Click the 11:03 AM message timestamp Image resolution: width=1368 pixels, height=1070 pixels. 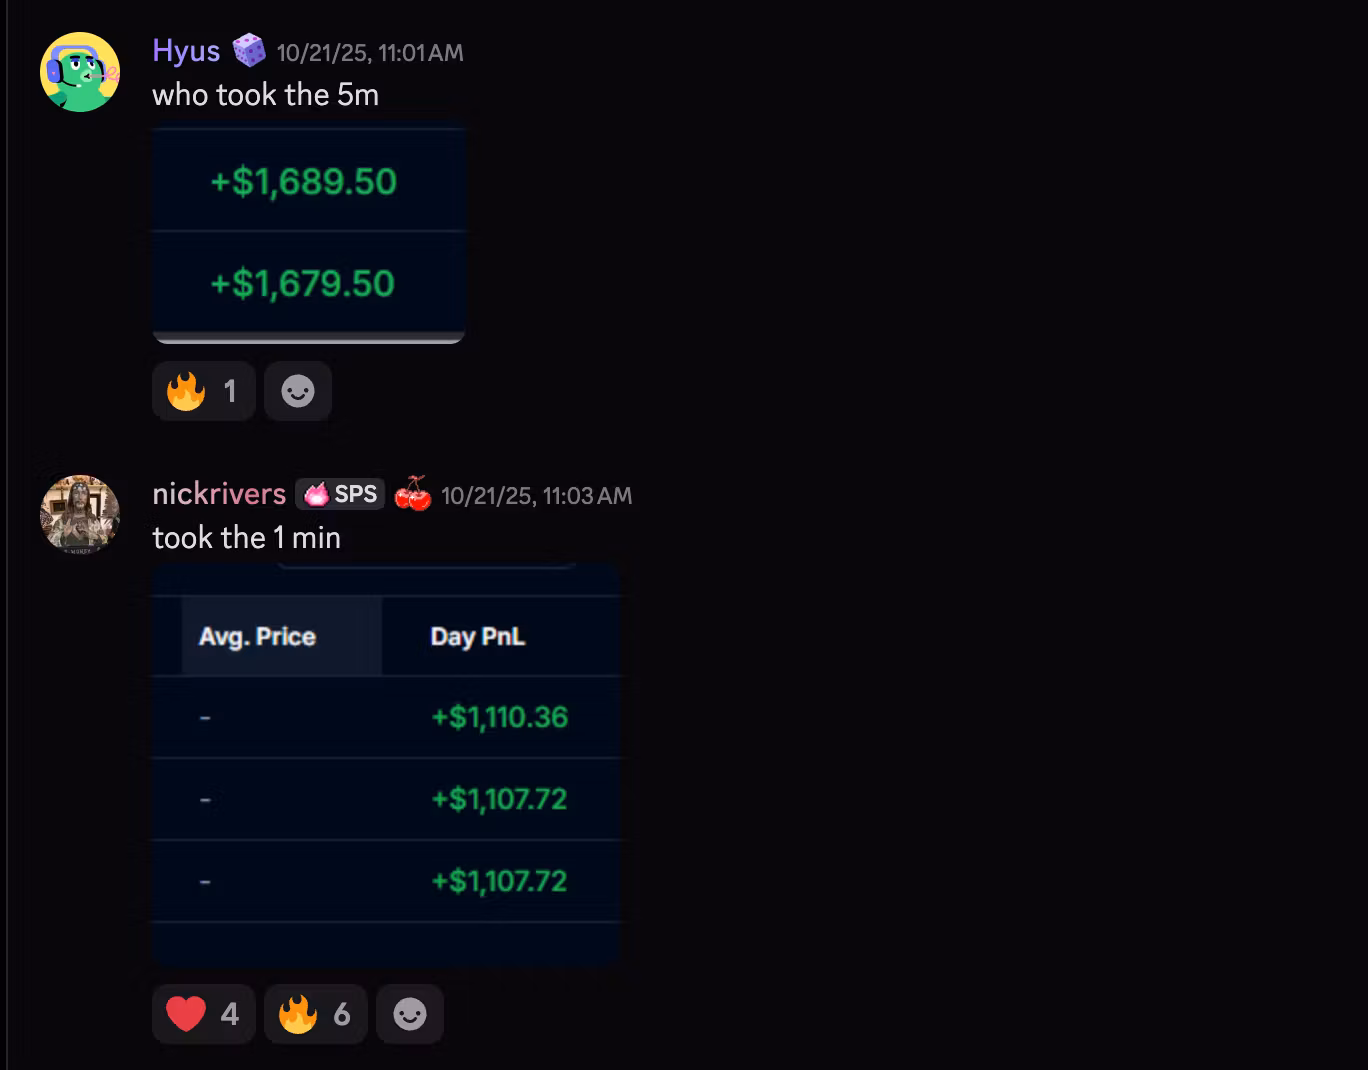(536, 496)
